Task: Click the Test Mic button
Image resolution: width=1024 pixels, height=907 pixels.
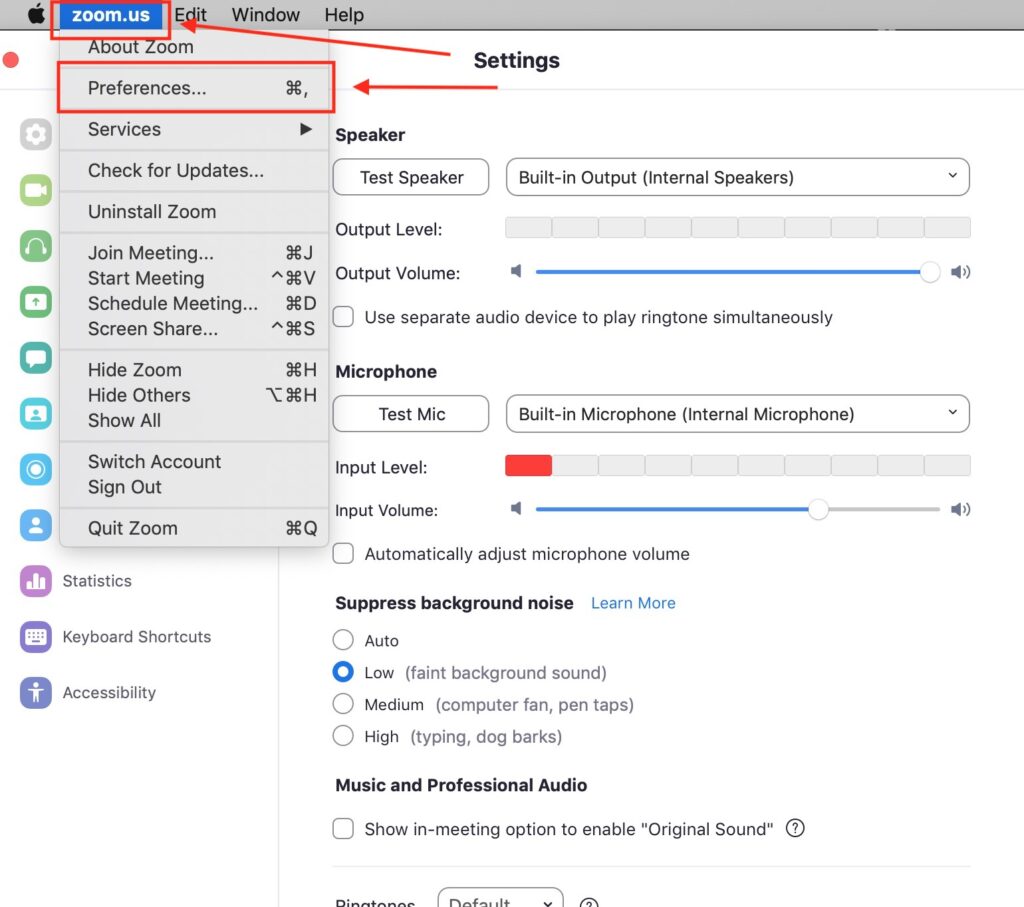Action: click(x=411, y=413)
